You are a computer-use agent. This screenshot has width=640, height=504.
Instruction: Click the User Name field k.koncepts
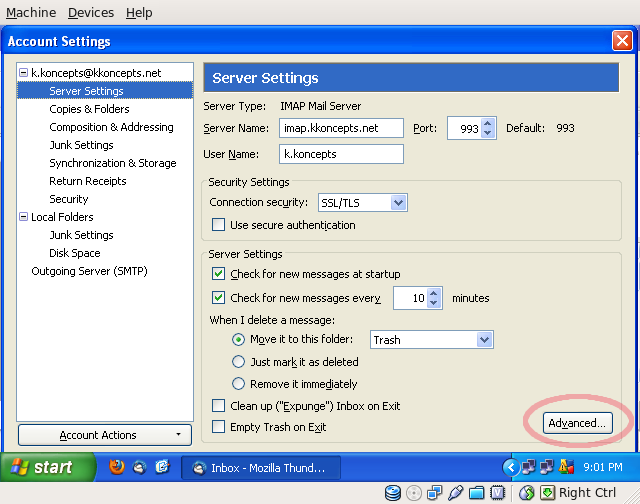(341, 154)
